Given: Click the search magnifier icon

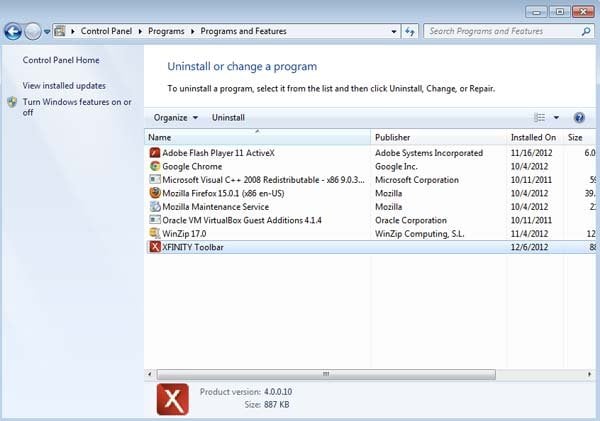Looking at the screenshot, I should pos(586,31).
